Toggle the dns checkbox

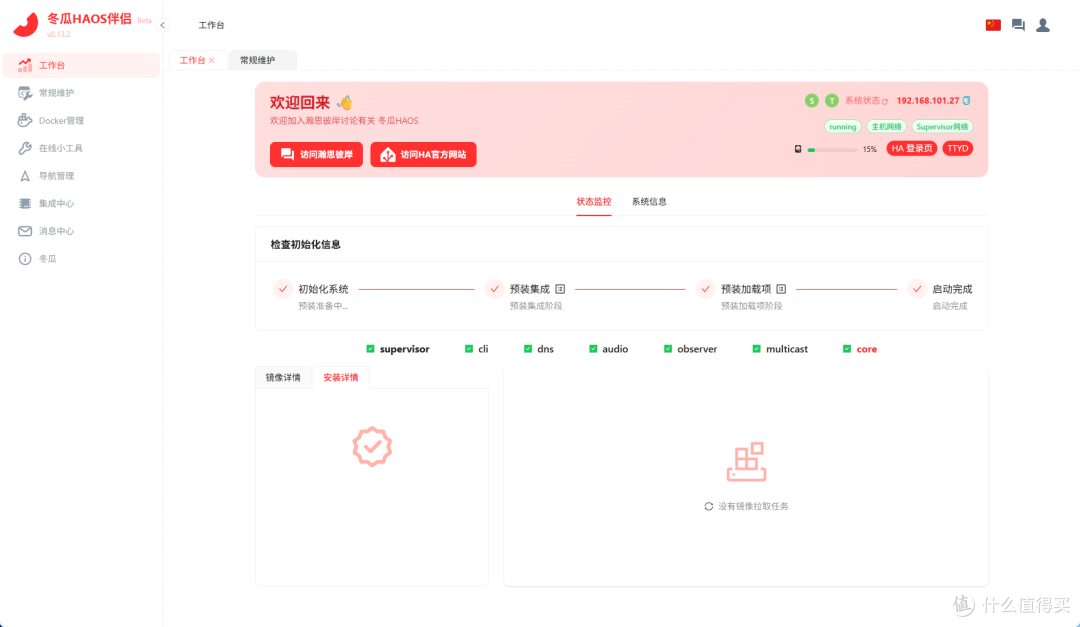(x=528, y=349)
